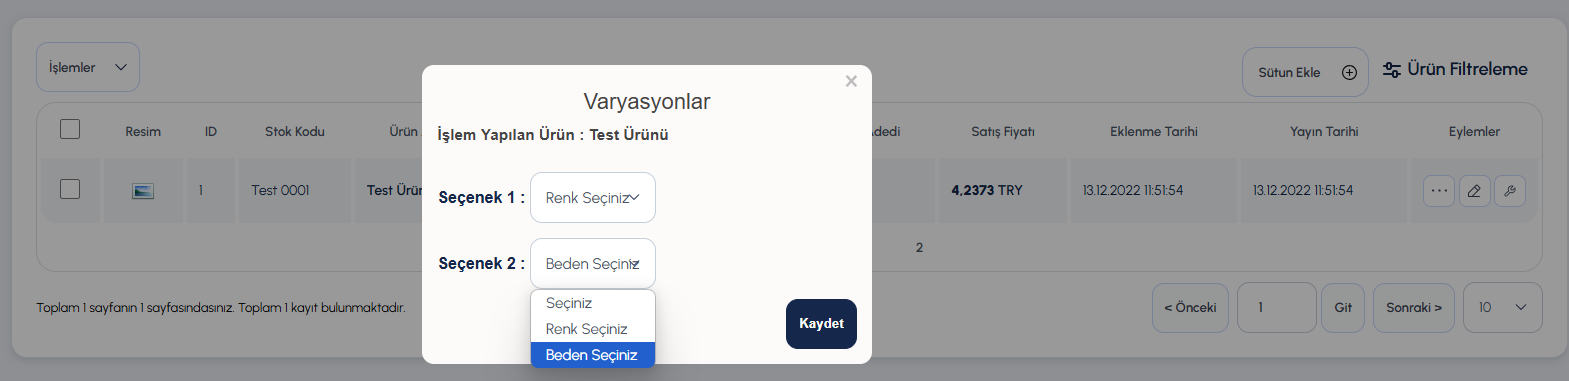The image size is (1569, 381).
Task: Expand the 10 per page dropdown
Action: click(x=1502, y=307)
